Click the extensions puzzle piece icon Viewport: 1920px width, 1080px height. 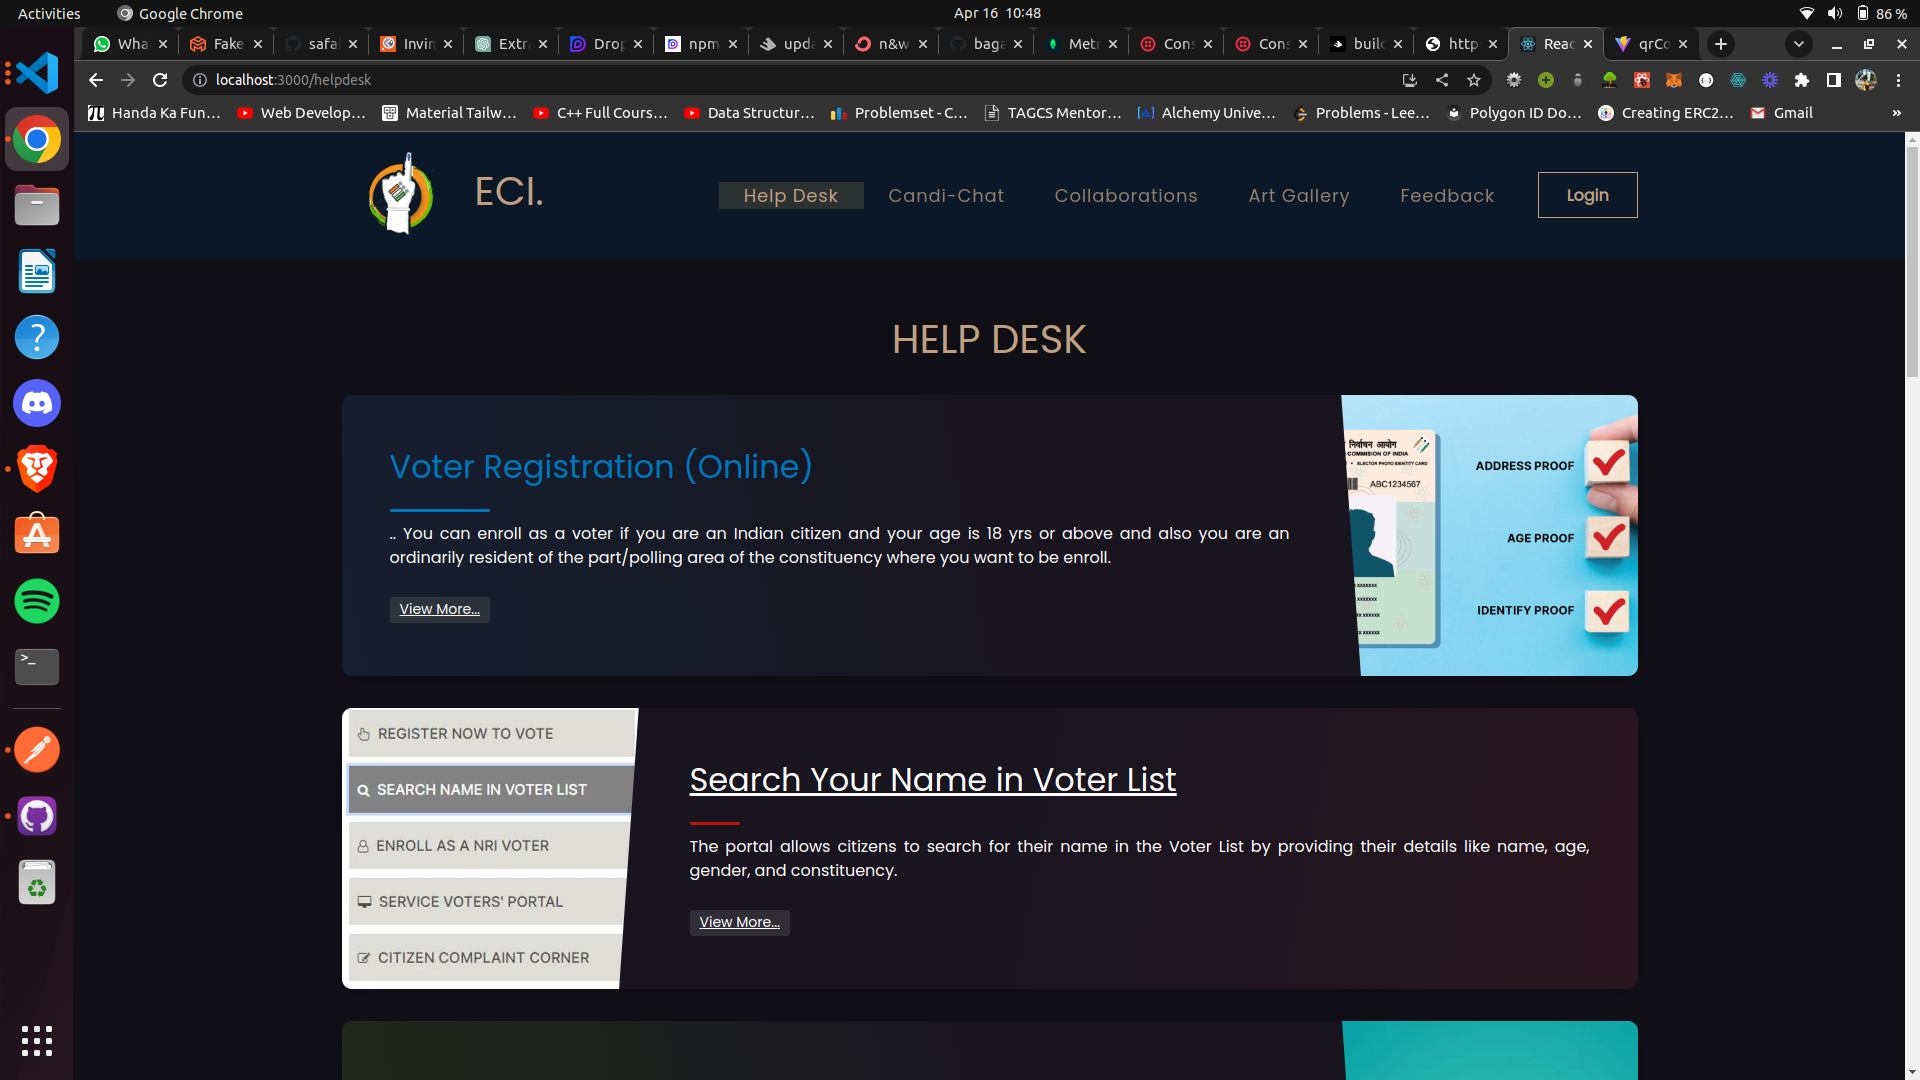tap(1801, 81)
